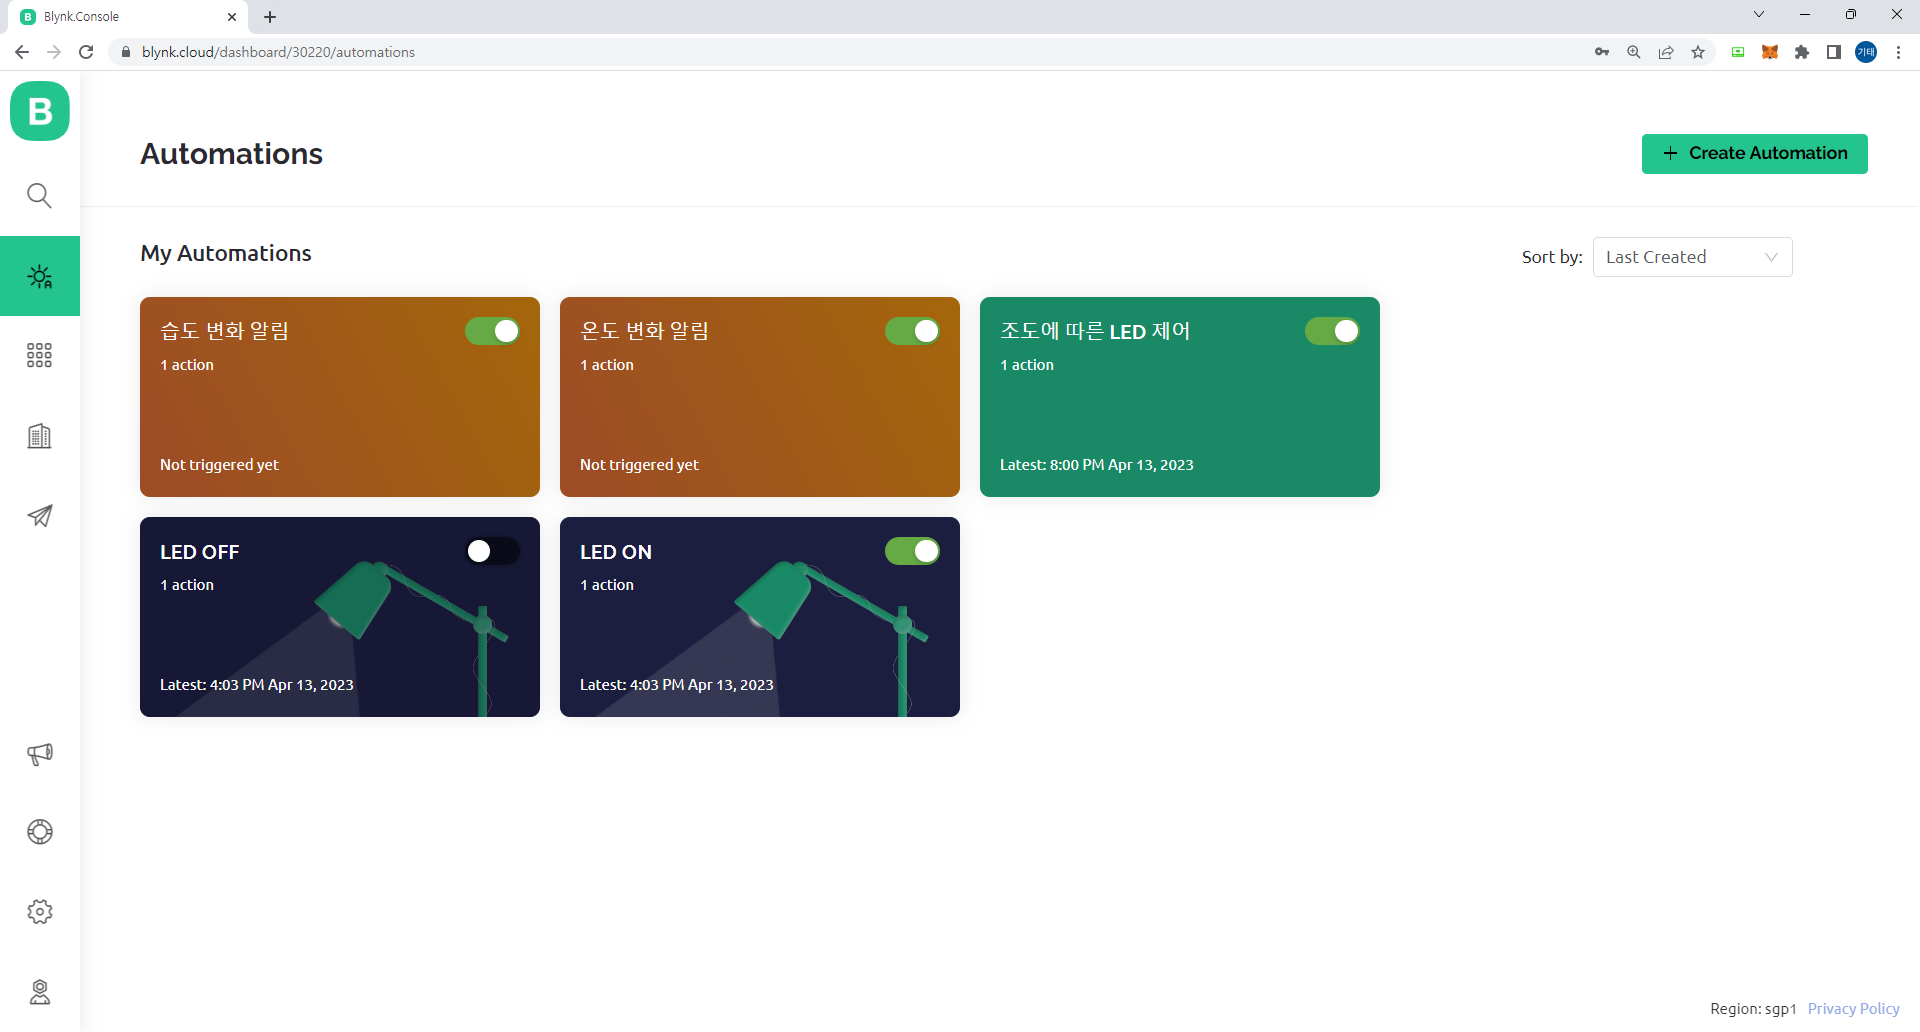The width and height of the screenshot is (1920, 1032).
Task: Reload the page with the refresh icon
Action: 86,52
